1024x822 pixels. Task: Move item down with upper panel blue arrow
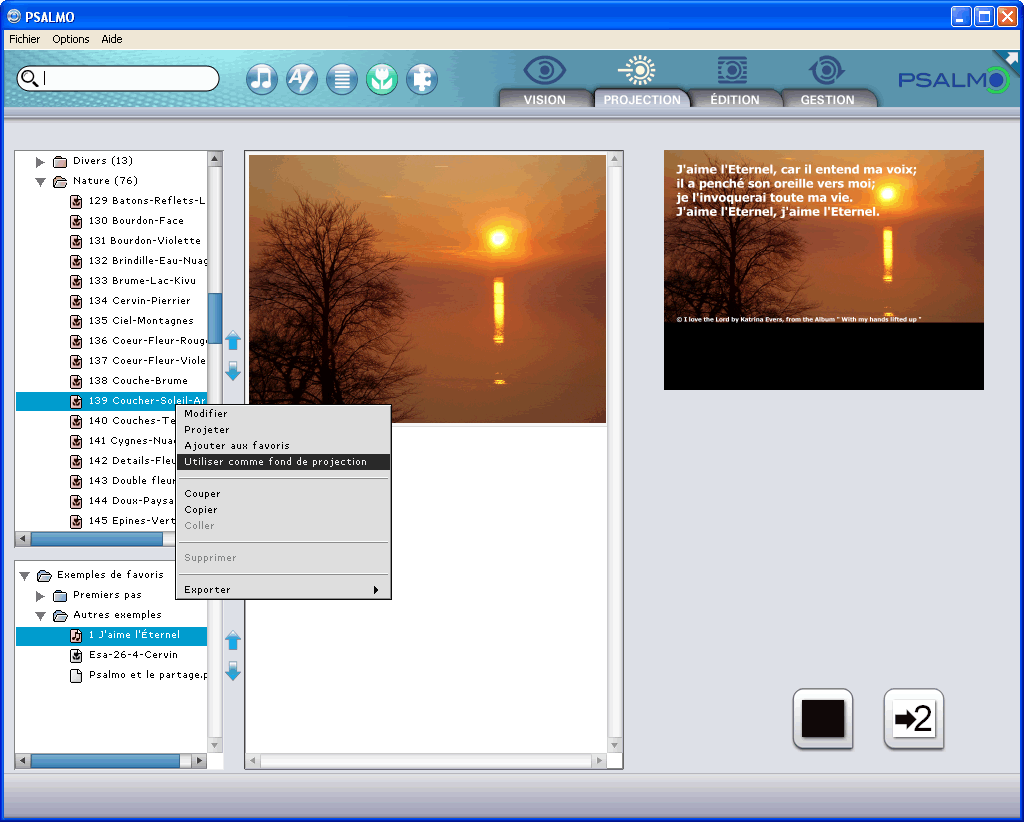click(x=233, y=371)
